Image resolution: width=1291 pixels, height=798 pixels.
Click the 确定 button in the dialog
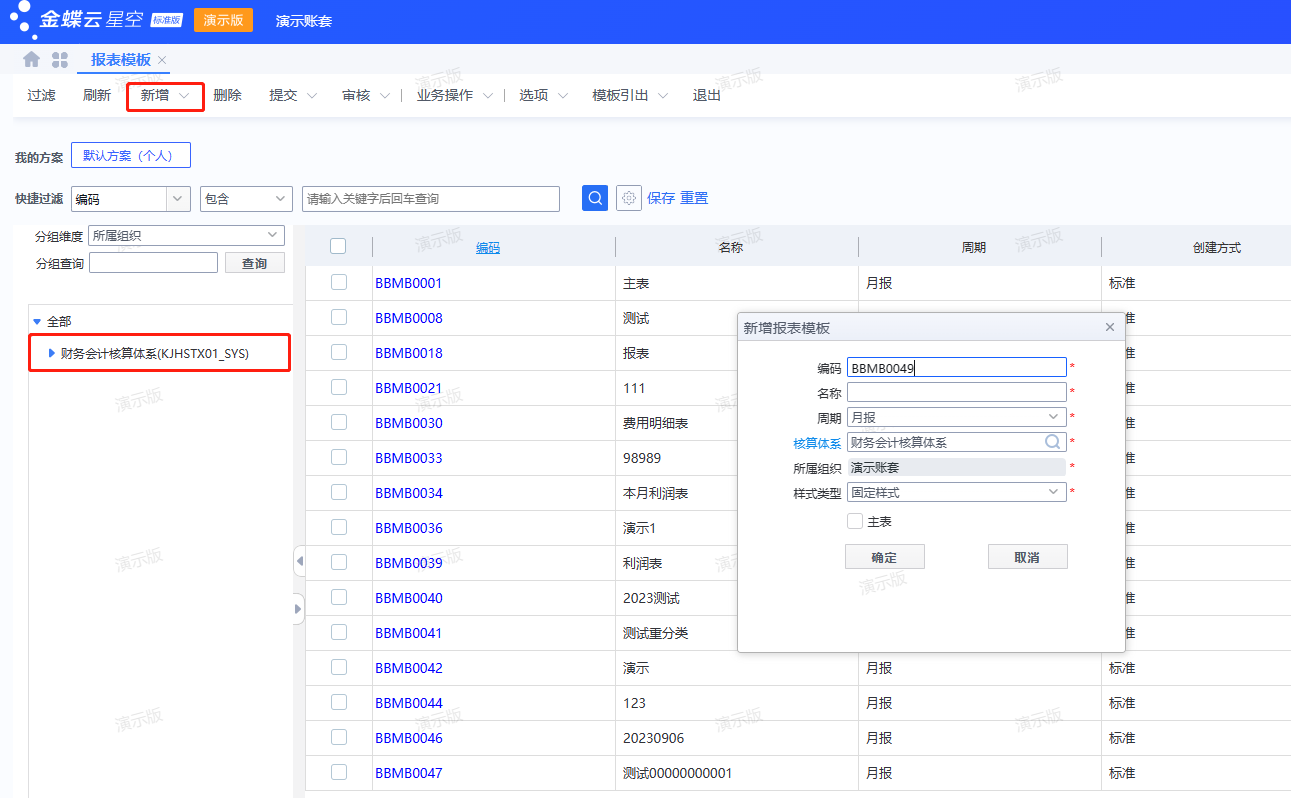[884, 556]
